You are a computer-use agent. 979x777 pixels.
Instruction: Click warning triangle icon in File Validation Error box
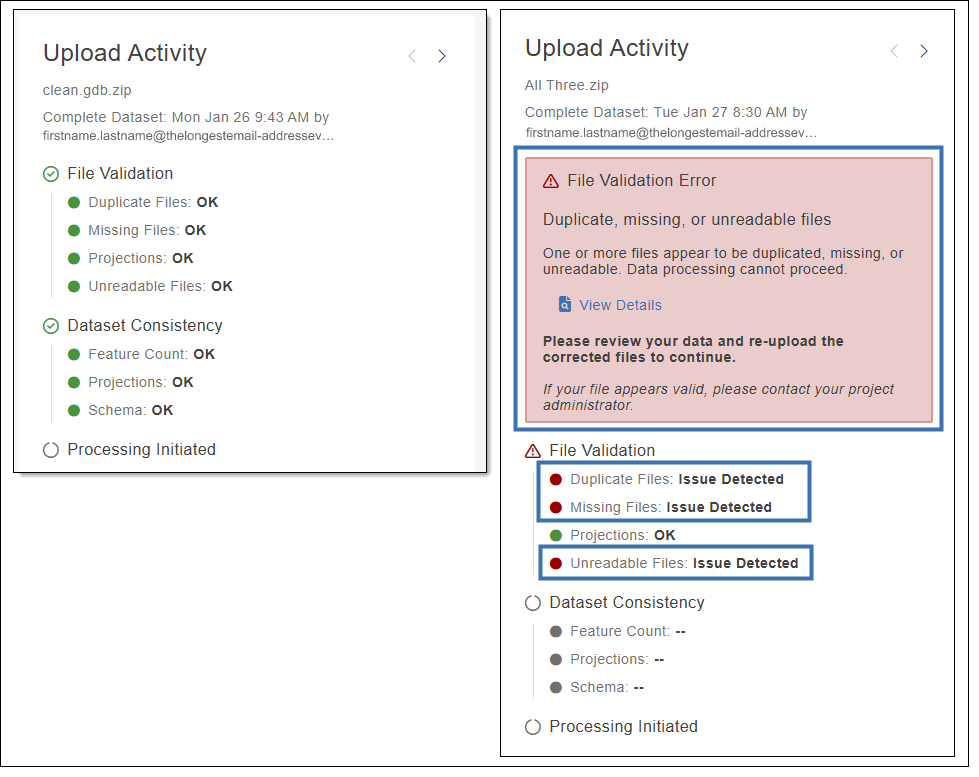point(550,181)
